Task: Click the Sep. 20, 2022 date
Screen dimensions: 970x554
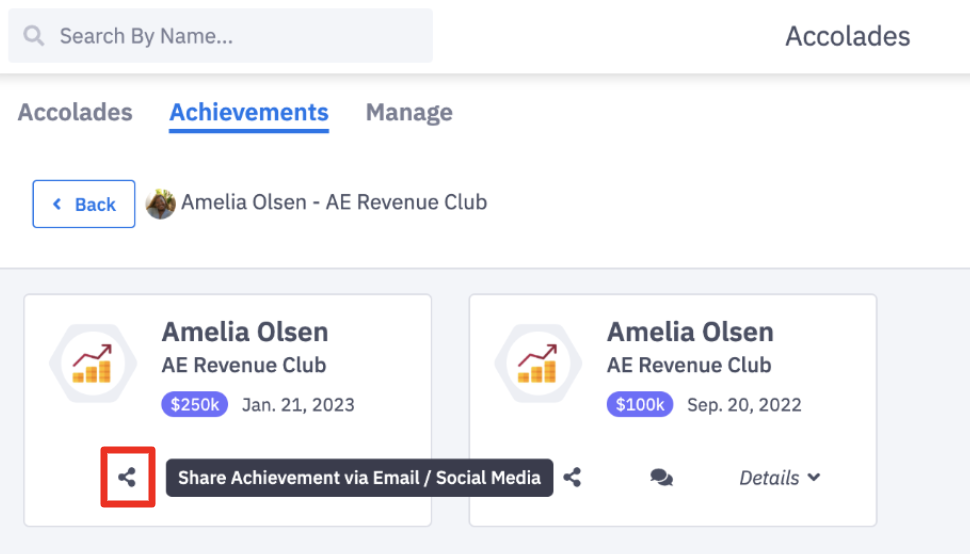Action: [x=744, y=405]
